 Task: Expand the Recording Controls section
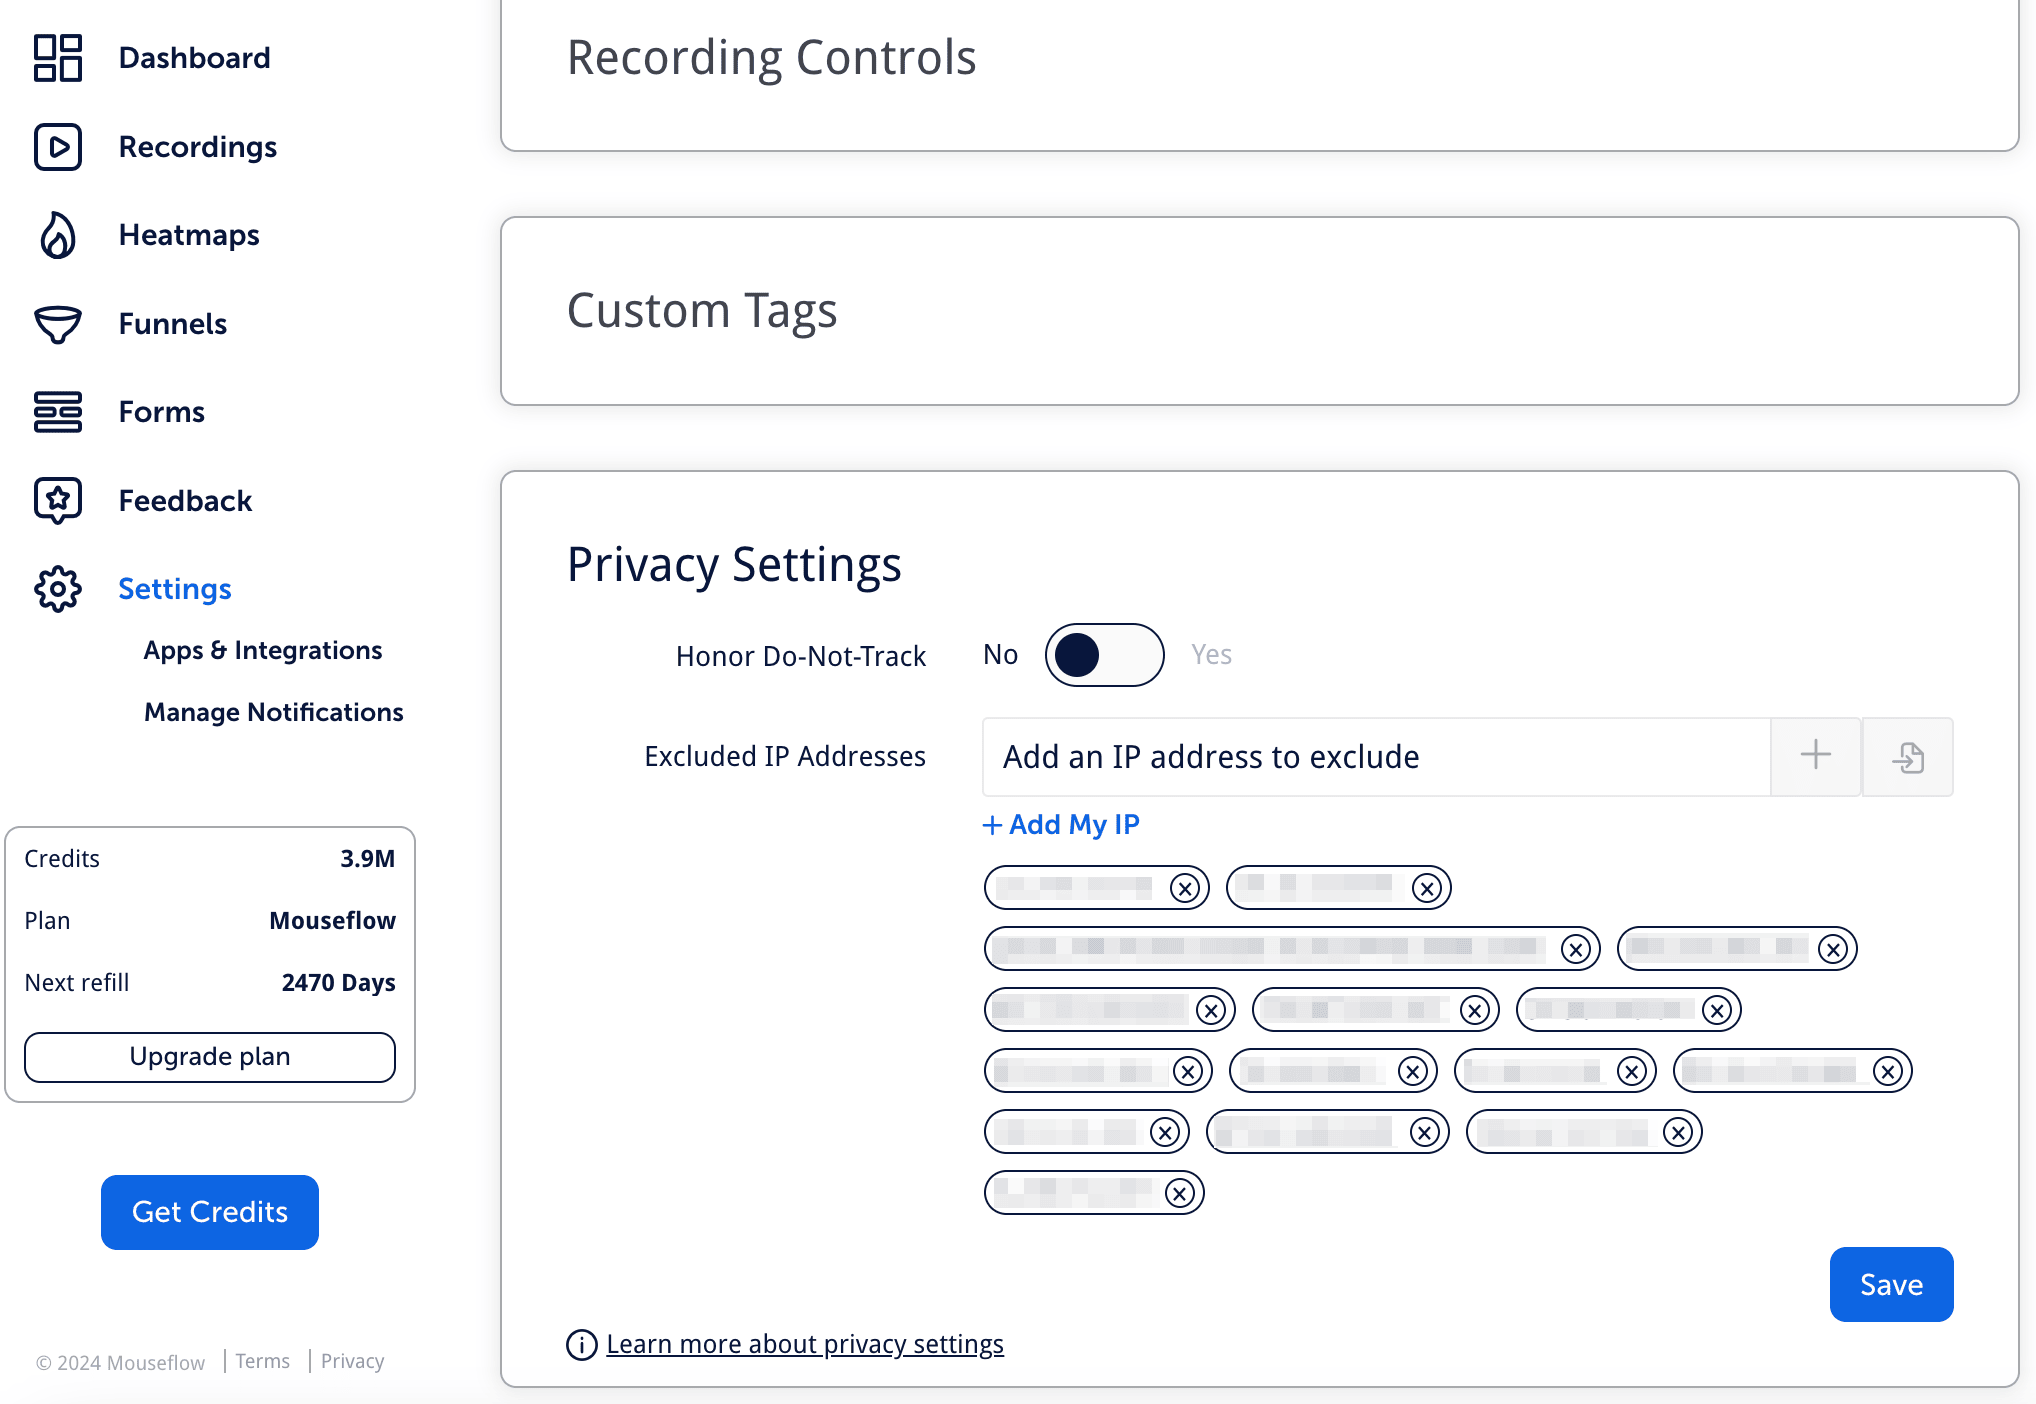771,58
